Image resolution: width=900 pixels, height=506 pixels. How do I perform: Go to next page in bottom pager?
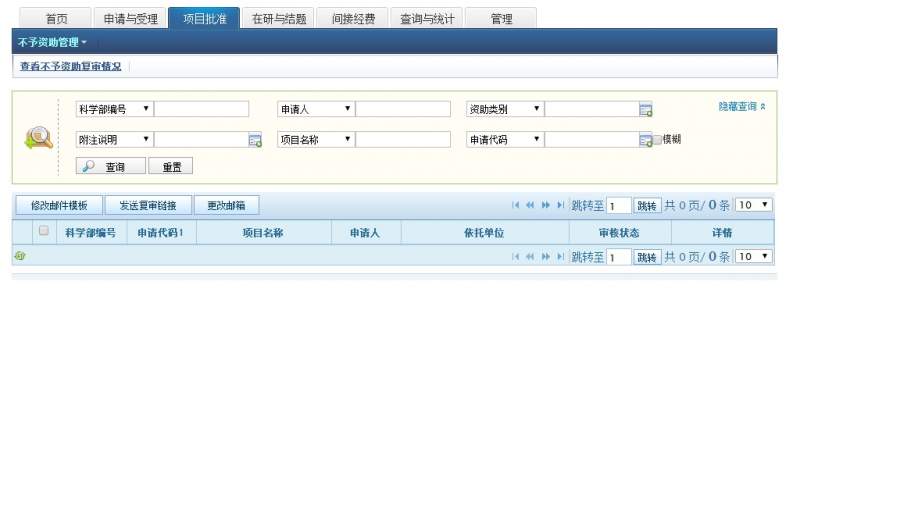545,256
